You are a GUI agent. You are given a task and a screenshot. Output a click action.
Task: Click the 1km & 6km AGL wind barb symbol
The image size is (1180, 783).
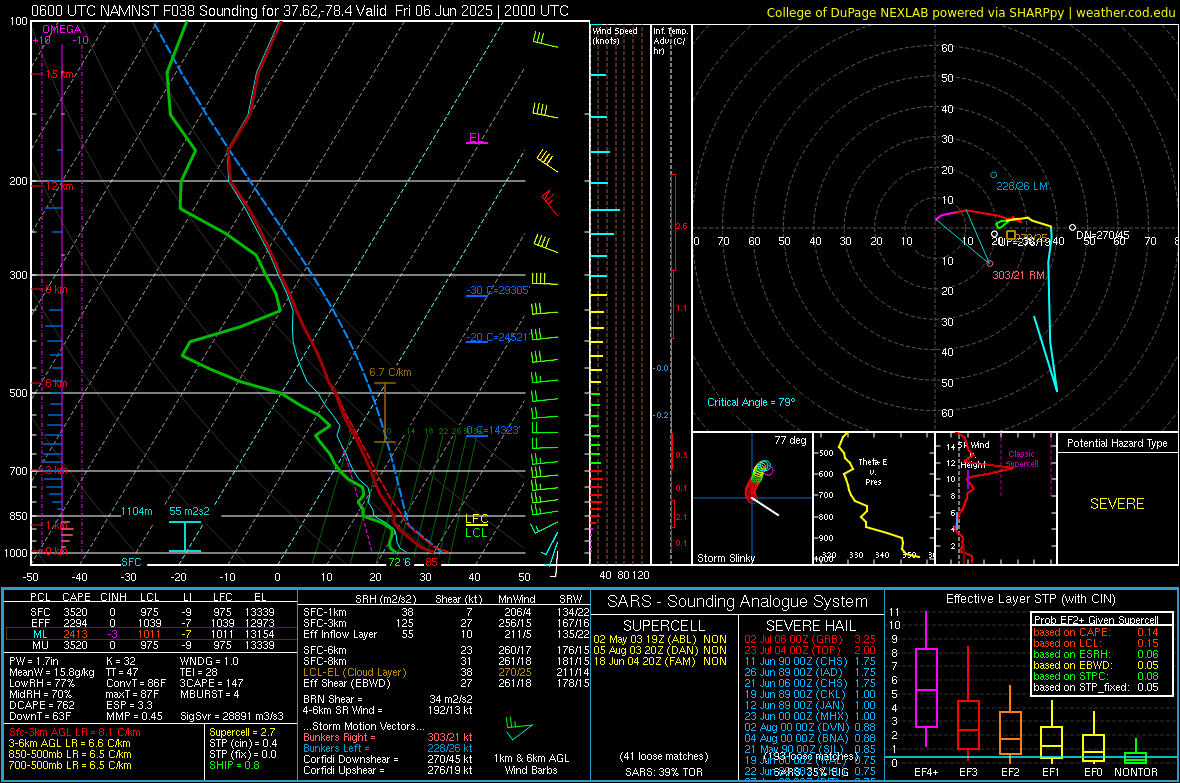click(519, 728)
